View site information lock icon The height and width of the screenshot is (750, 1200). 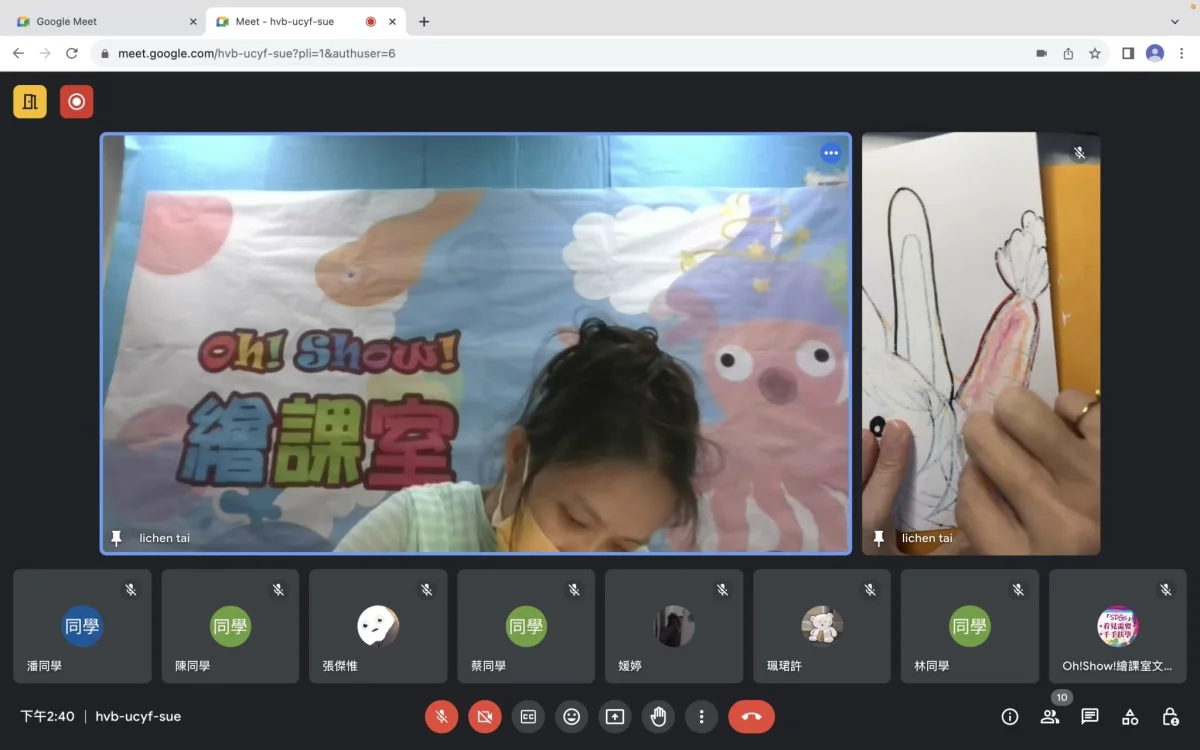pyautogui.click(x=104, y=53)
